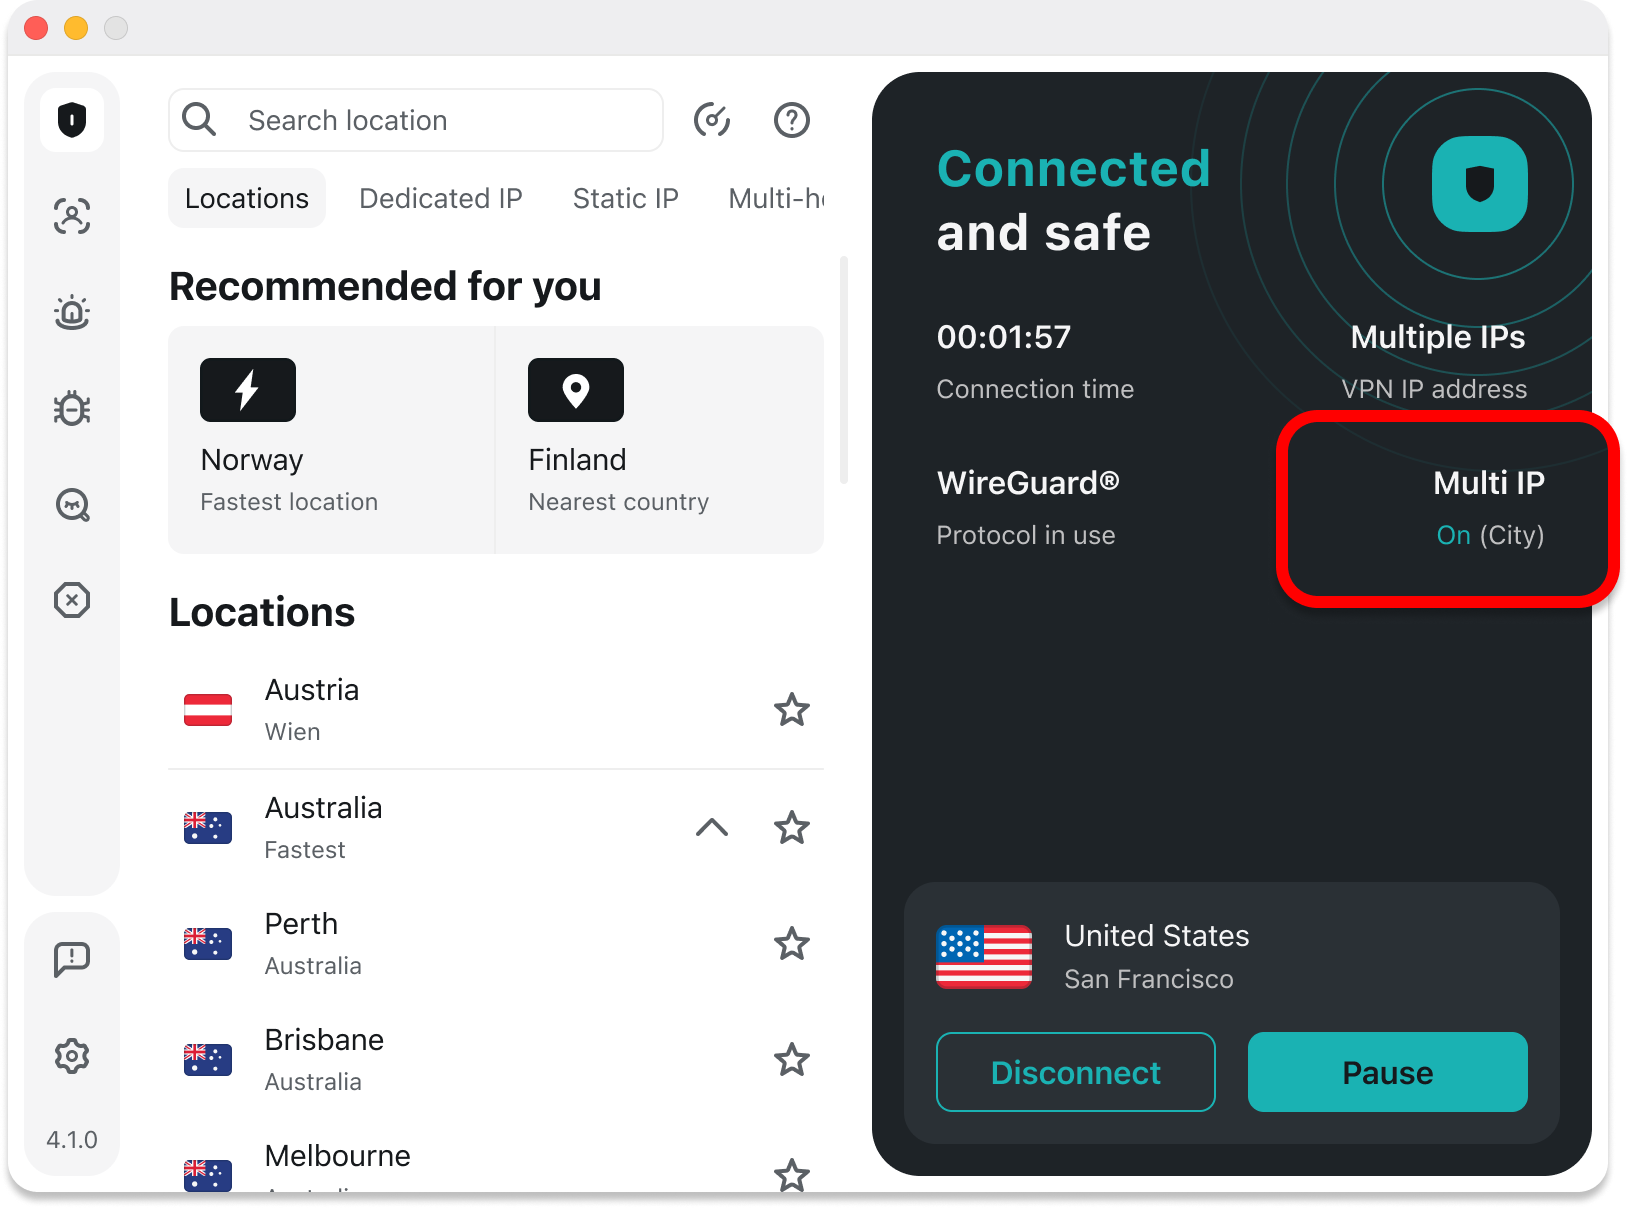Open the Alert siren icon in sidebar

[x=72, y=312]
